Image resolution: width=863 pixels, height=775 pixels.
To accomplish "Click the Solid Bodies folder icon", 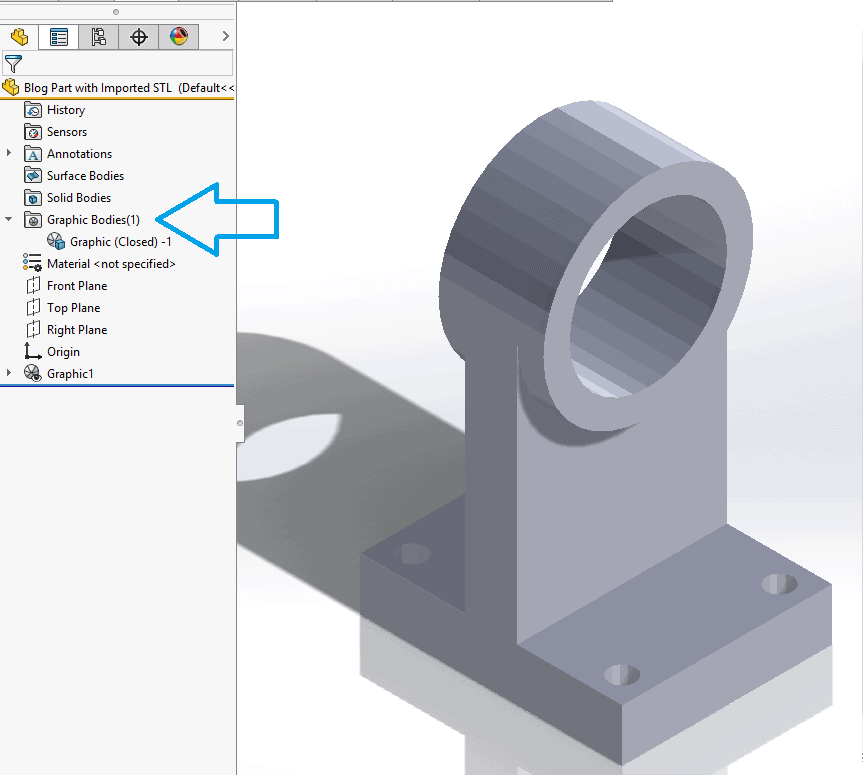I will tap(32, 198).
